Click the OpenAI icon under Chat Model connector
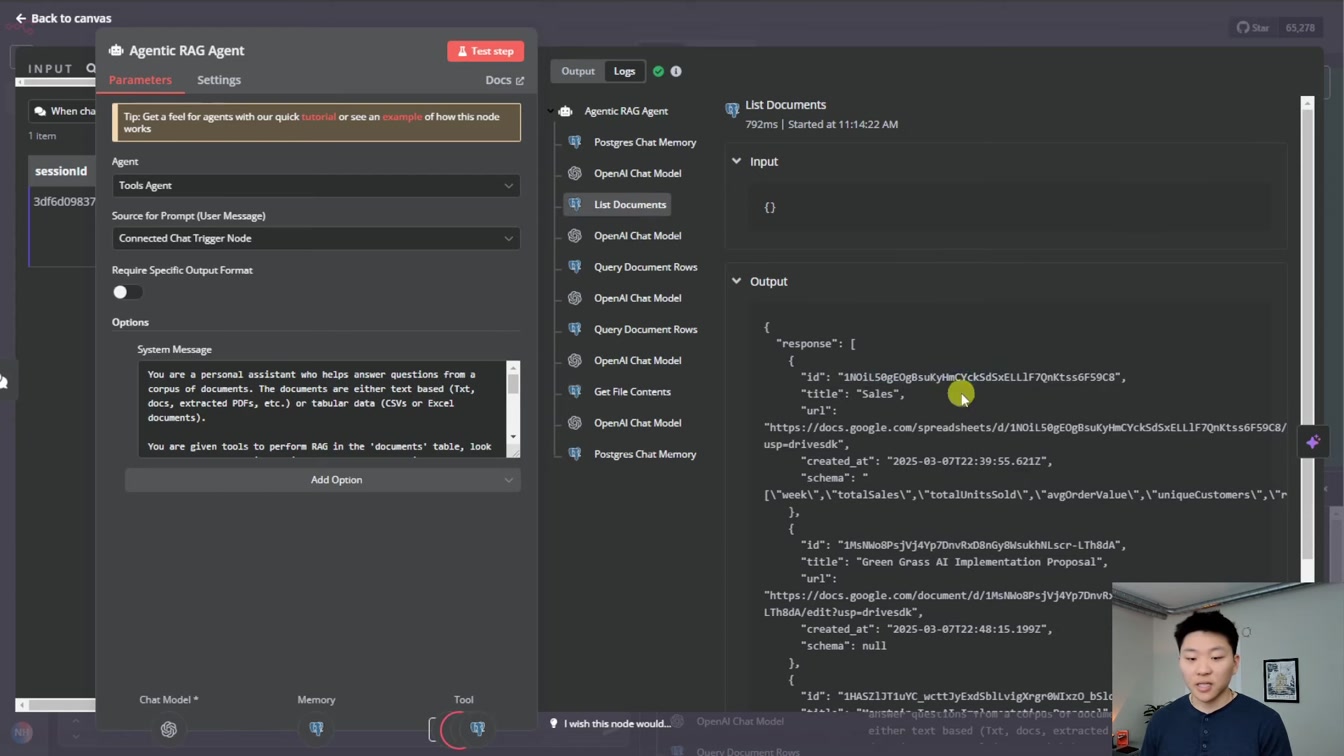The height and width of the screenshot is (756, 1344). click(x=168, y=730)
